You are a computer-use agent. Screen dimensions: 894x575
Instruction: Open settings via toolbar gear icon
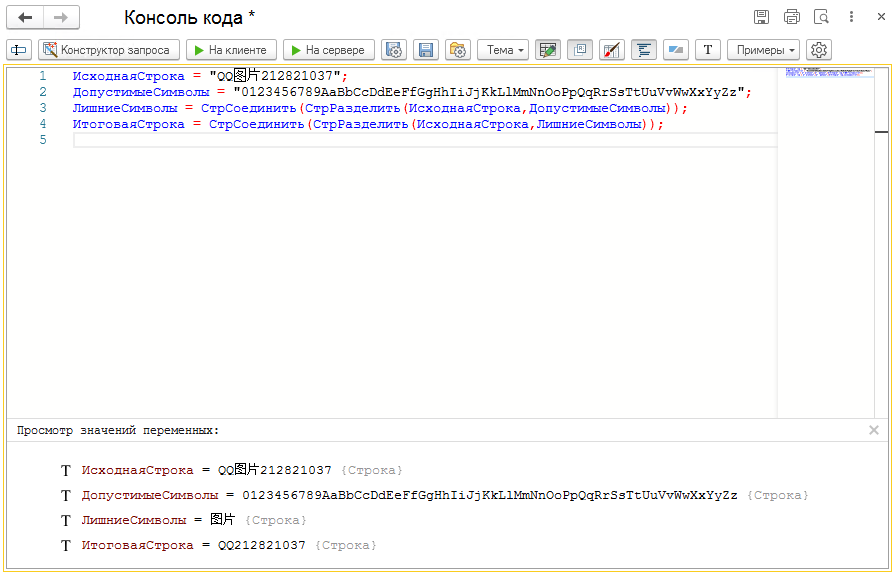(x=819, y=50)
